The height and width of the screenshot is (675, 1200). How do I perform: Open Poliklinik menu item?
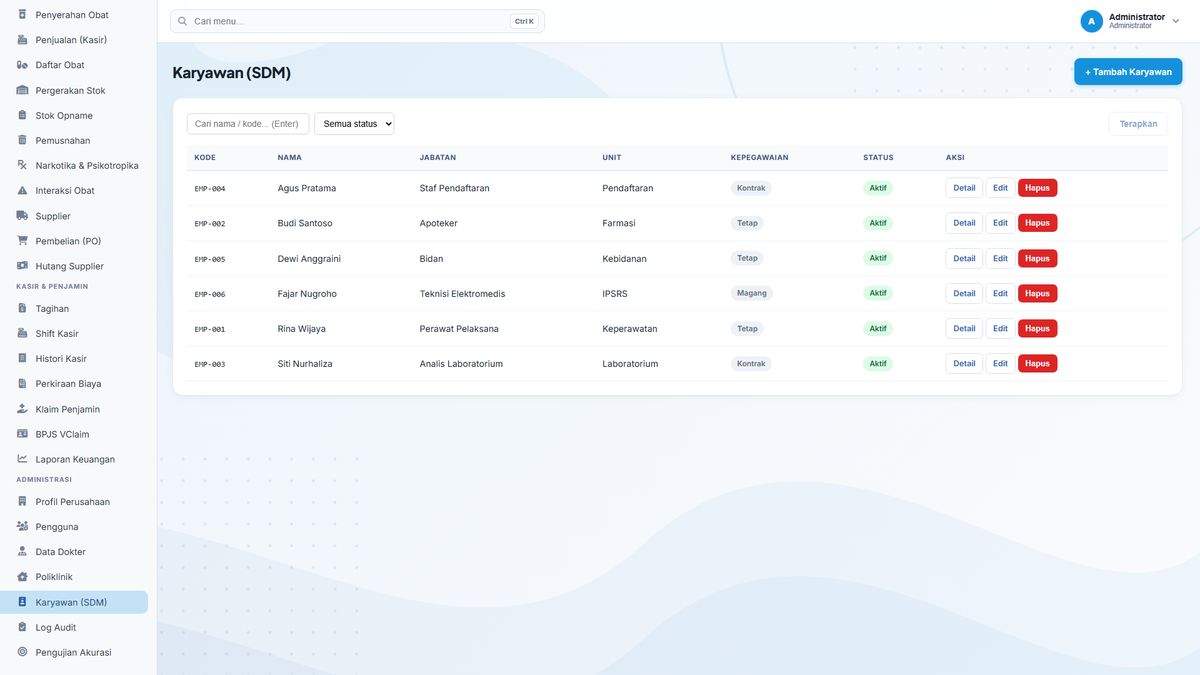point(74,577)
